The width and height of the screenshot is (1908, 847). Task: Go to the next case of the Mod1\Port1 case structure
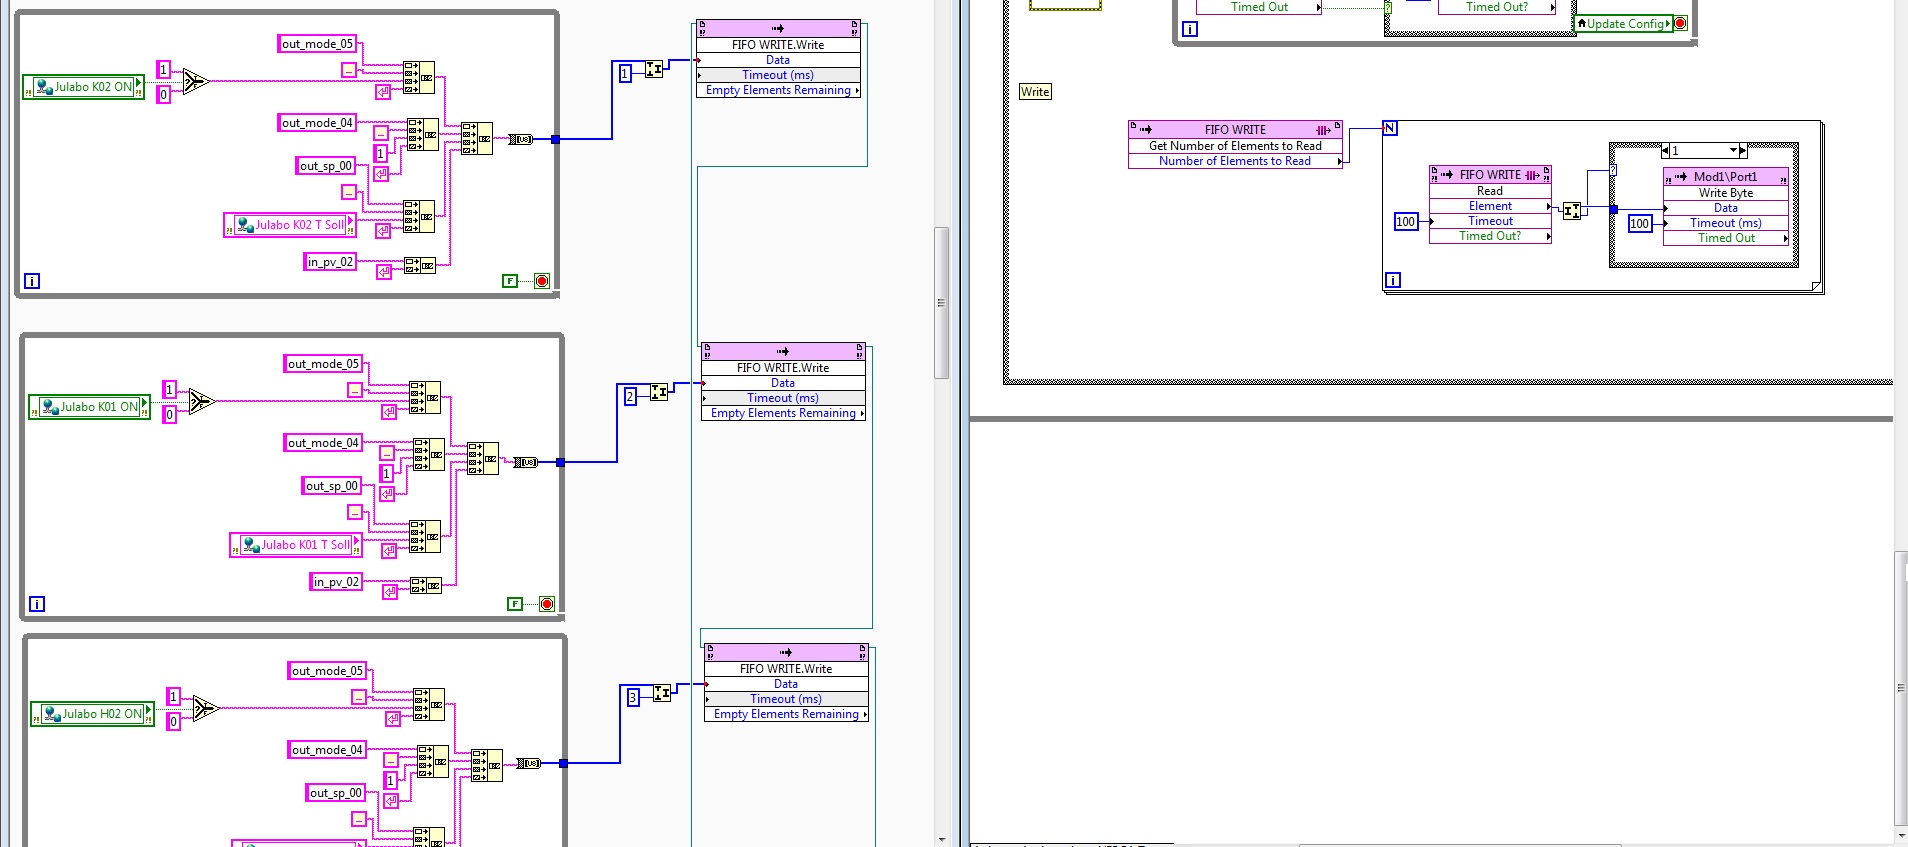tap(1743, 151)
